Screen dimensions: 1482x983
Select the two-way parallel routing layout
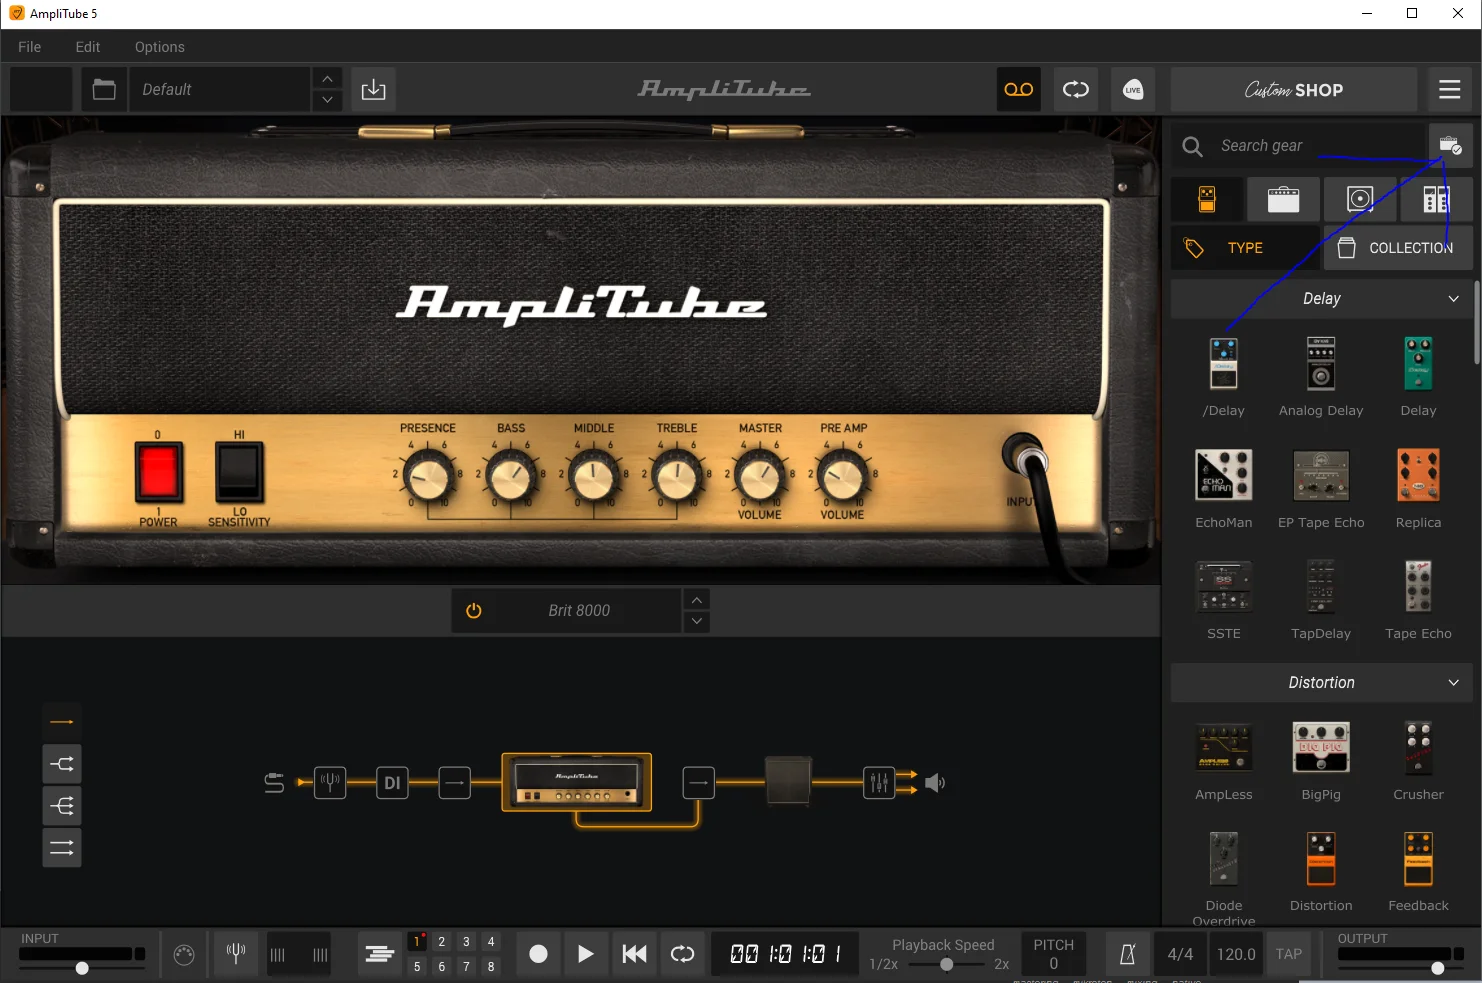(62, 764)
